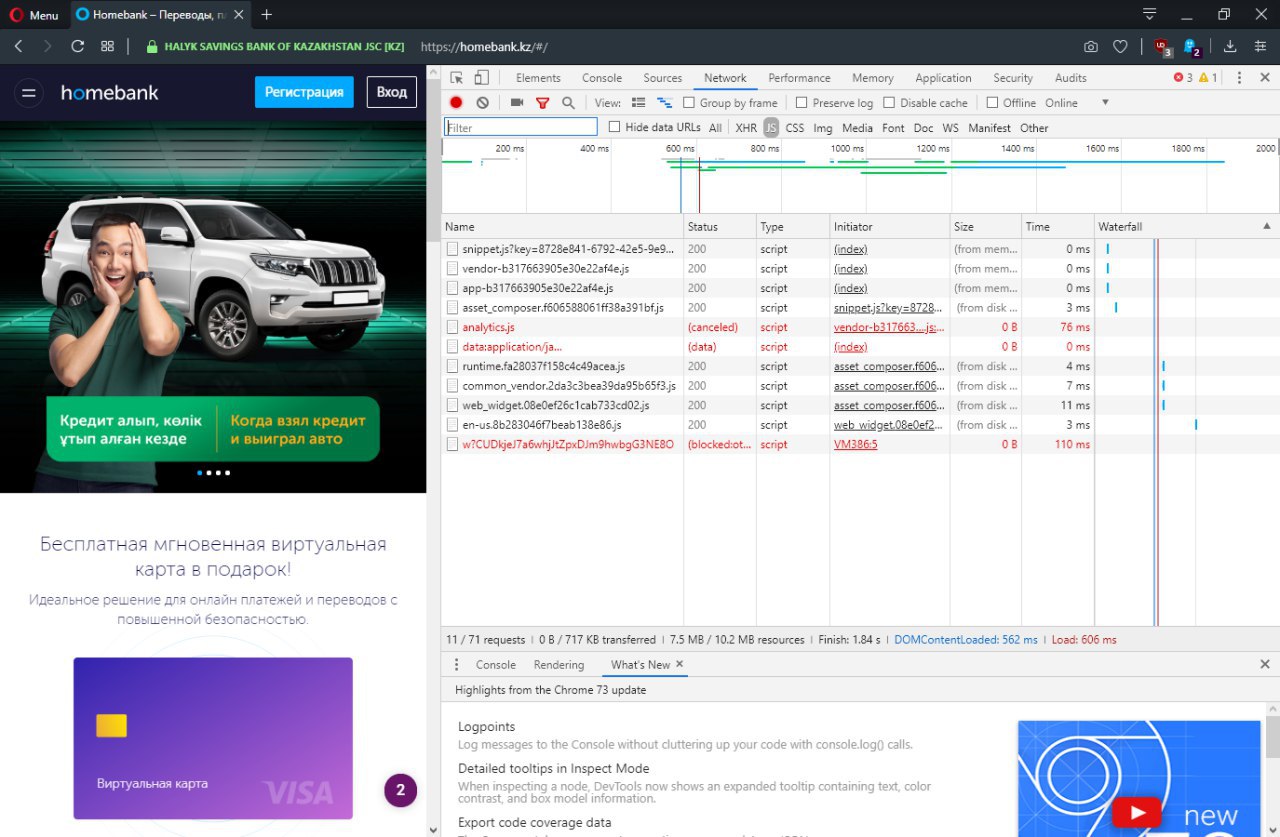1280x837 pixels.
Task: Bookmark page with the heart icon
Action: 1120,46
